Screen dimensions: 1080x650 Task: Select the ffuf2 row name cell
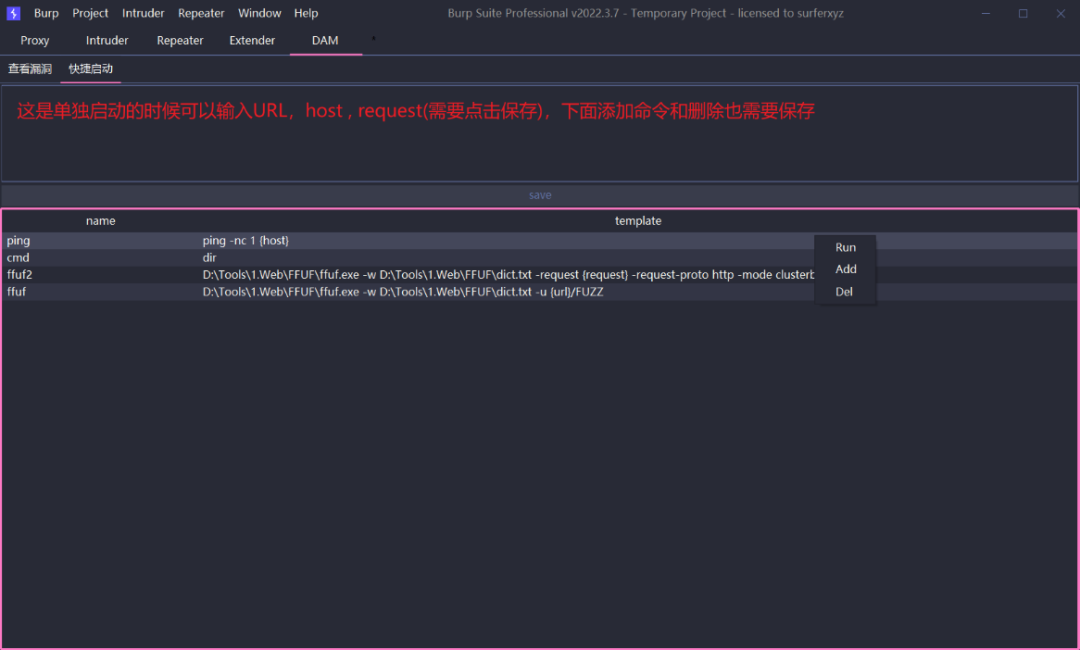[101, 275]
